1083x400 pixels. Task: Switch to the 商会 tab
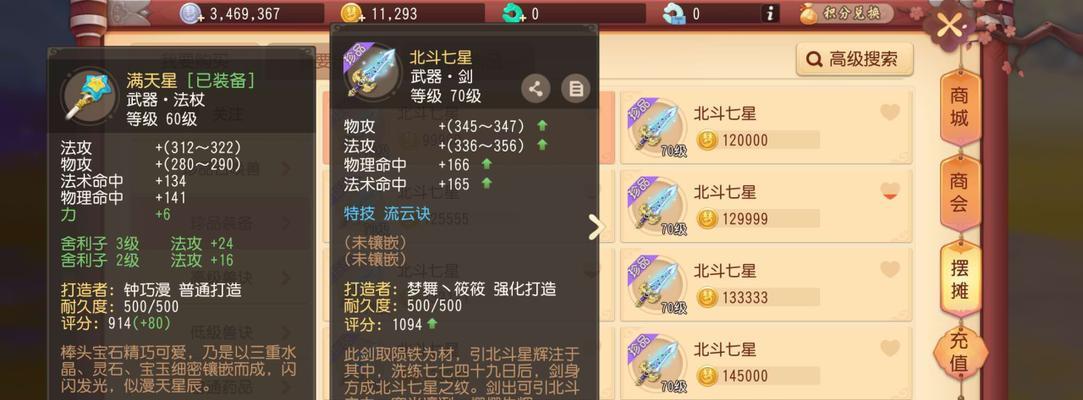pyautogui.click(x=959, y=193)
